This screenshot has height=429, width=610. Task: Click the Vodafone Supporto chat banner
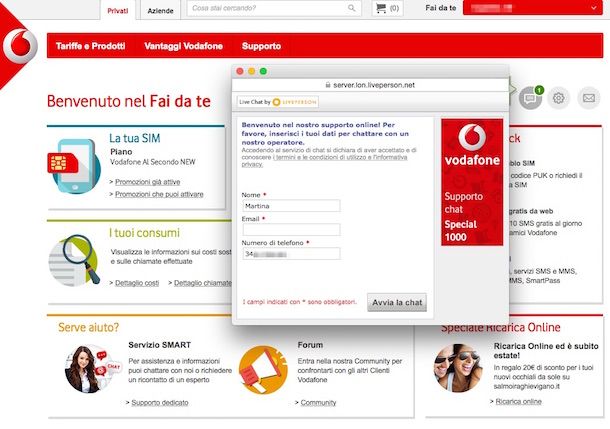click(472, 182)
